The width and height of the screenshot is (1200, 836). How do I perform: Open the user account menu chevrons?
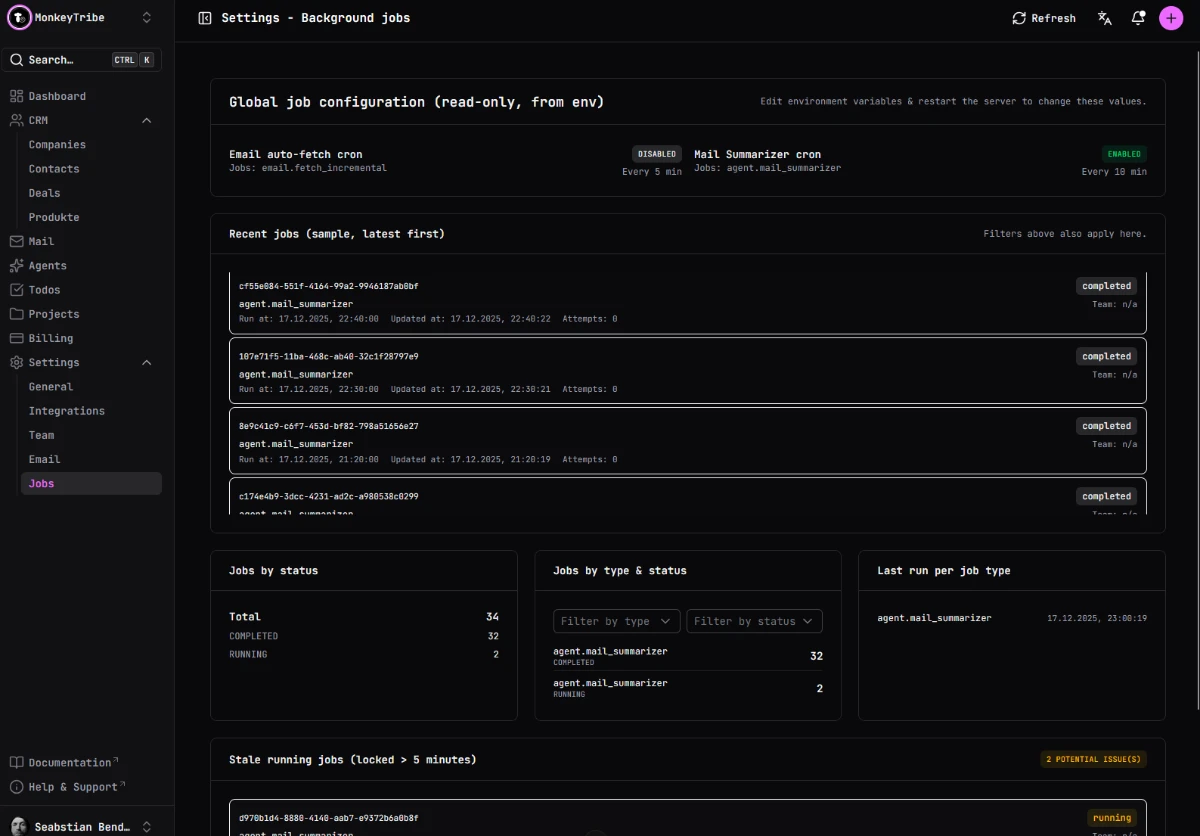[147, 827]
